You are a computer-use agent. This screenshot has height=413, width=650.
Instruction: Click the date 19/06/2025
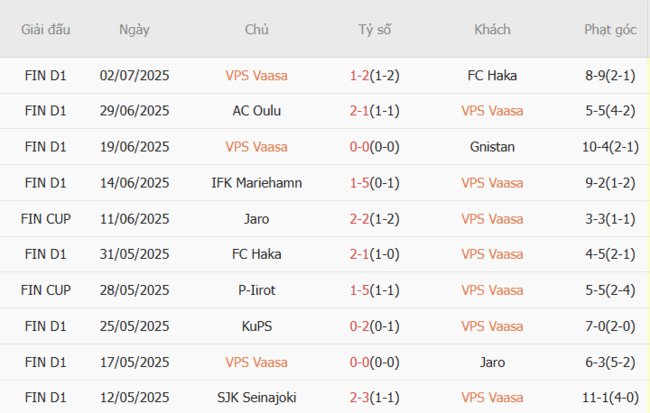[134, 147]
